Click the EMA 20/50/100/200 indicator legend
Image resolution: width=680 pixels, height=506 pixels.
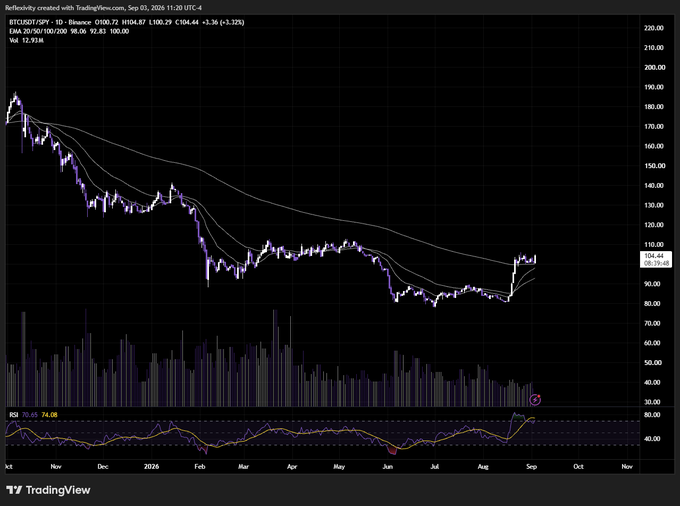coord(38,31)
